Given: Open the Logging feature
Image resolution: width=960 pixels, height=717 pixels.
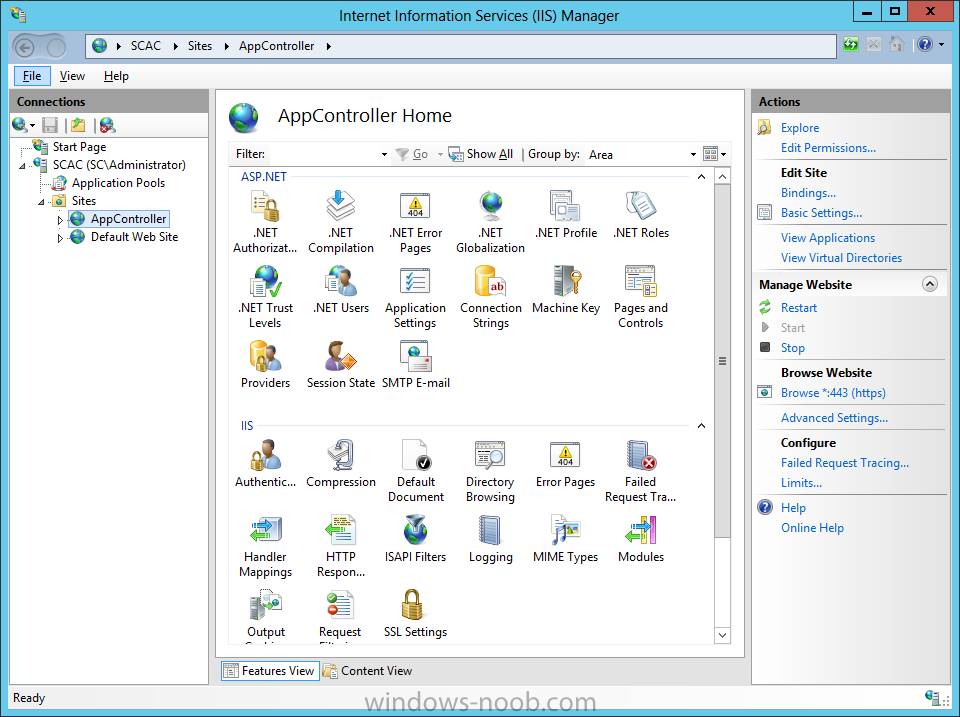Looking at the screenshot, I should (490, 539).
